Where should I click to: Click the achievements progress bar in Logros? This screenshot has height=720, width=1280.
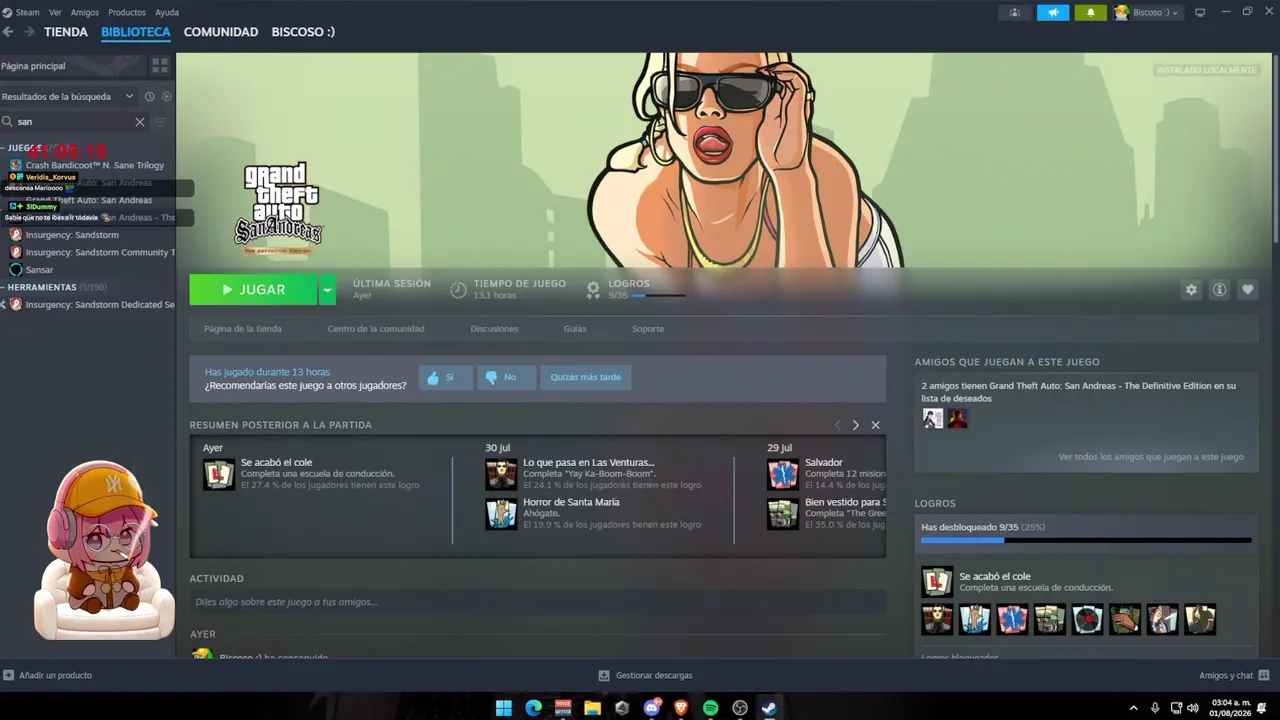point(1086,541)
